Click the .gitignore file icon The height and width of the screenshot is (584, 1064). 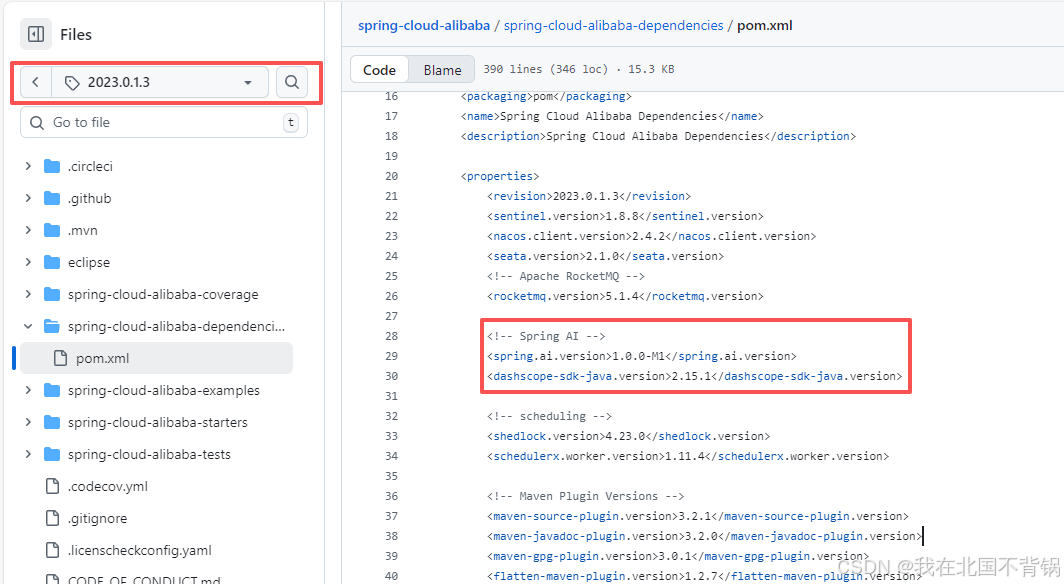tap(52, 518)
